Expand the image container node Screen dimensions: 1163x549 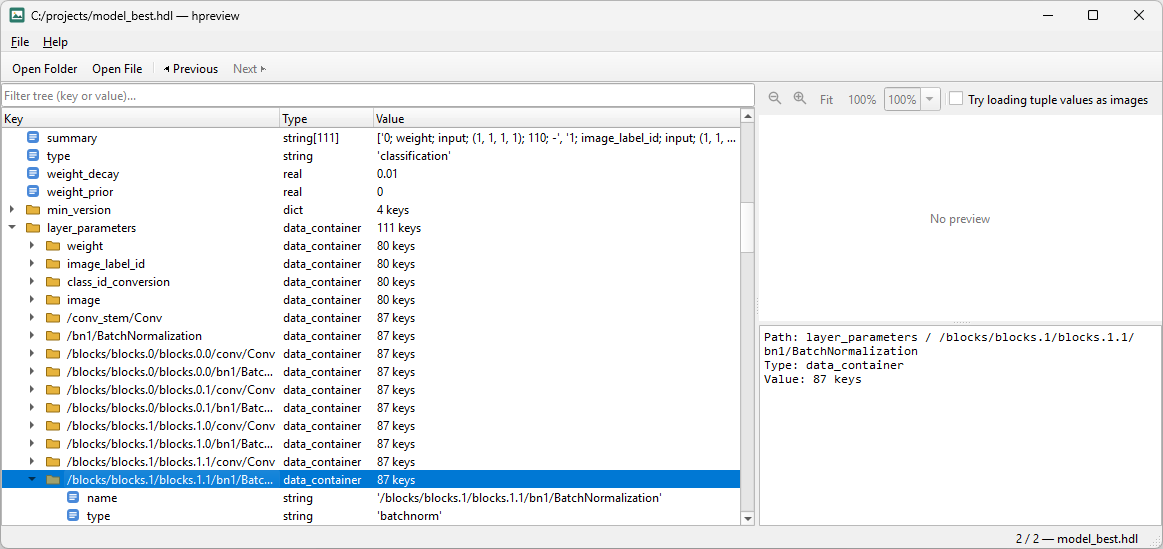(x=32, y=300)
